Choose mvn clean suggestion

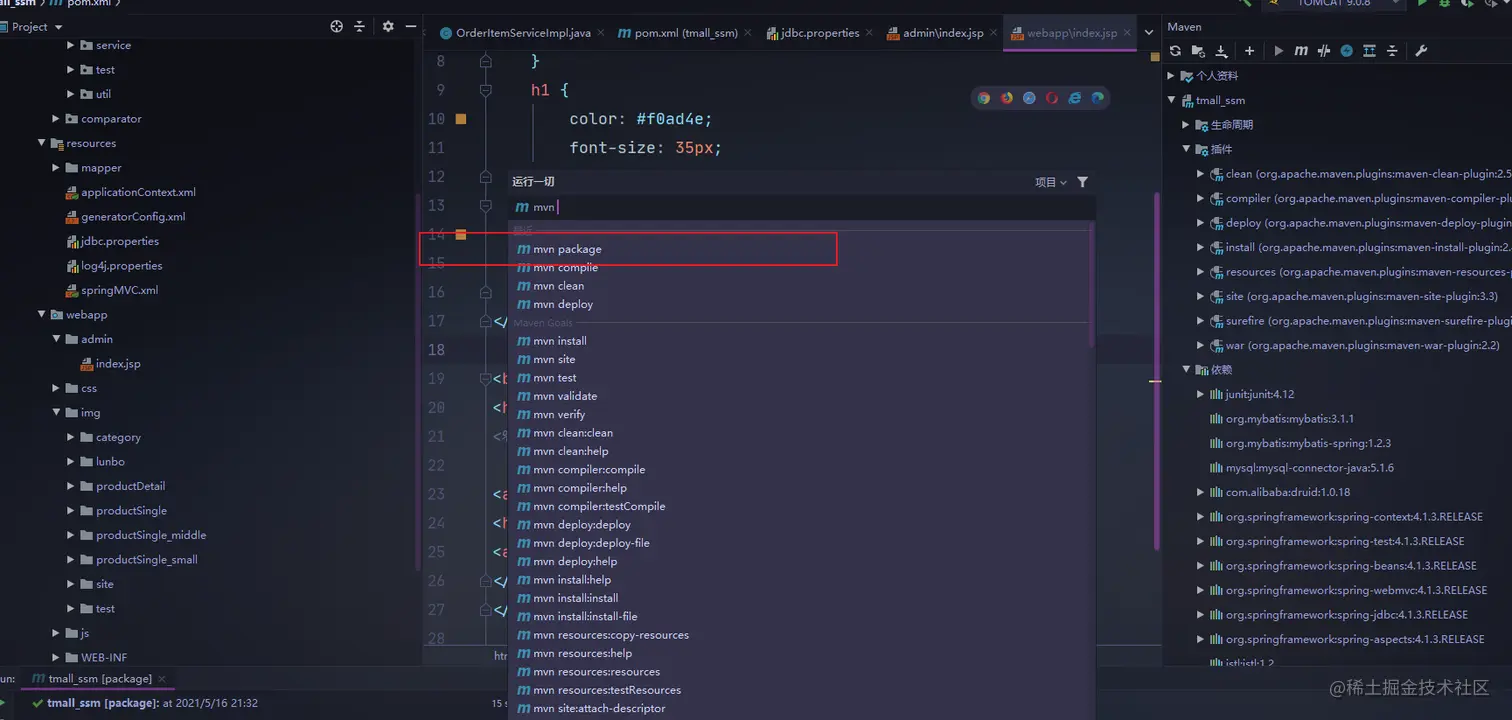[x=802, y=286]
